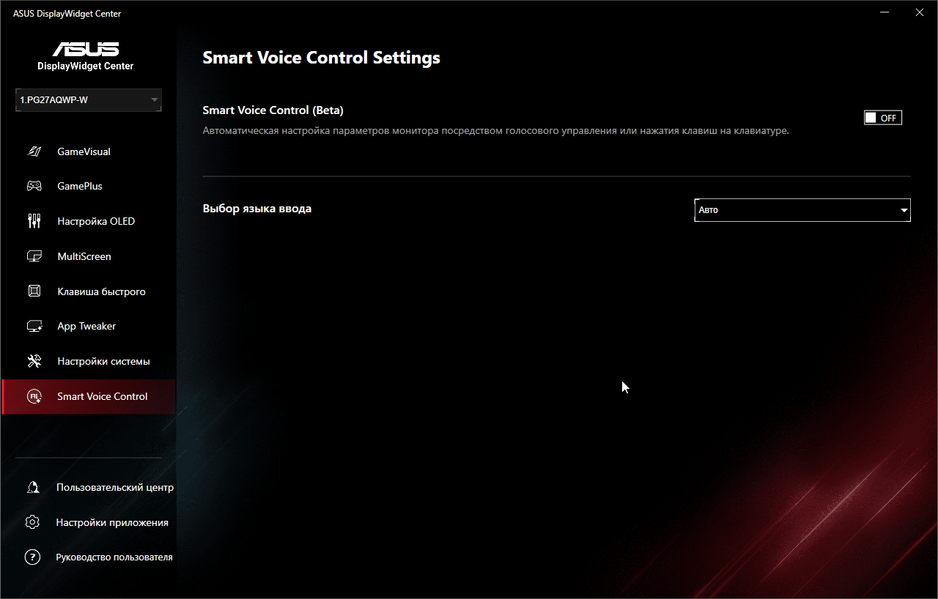Screen dimensions: 938x599
Task: Click the GameVisual sidebar icon
Action: click(x=34, y=151)
